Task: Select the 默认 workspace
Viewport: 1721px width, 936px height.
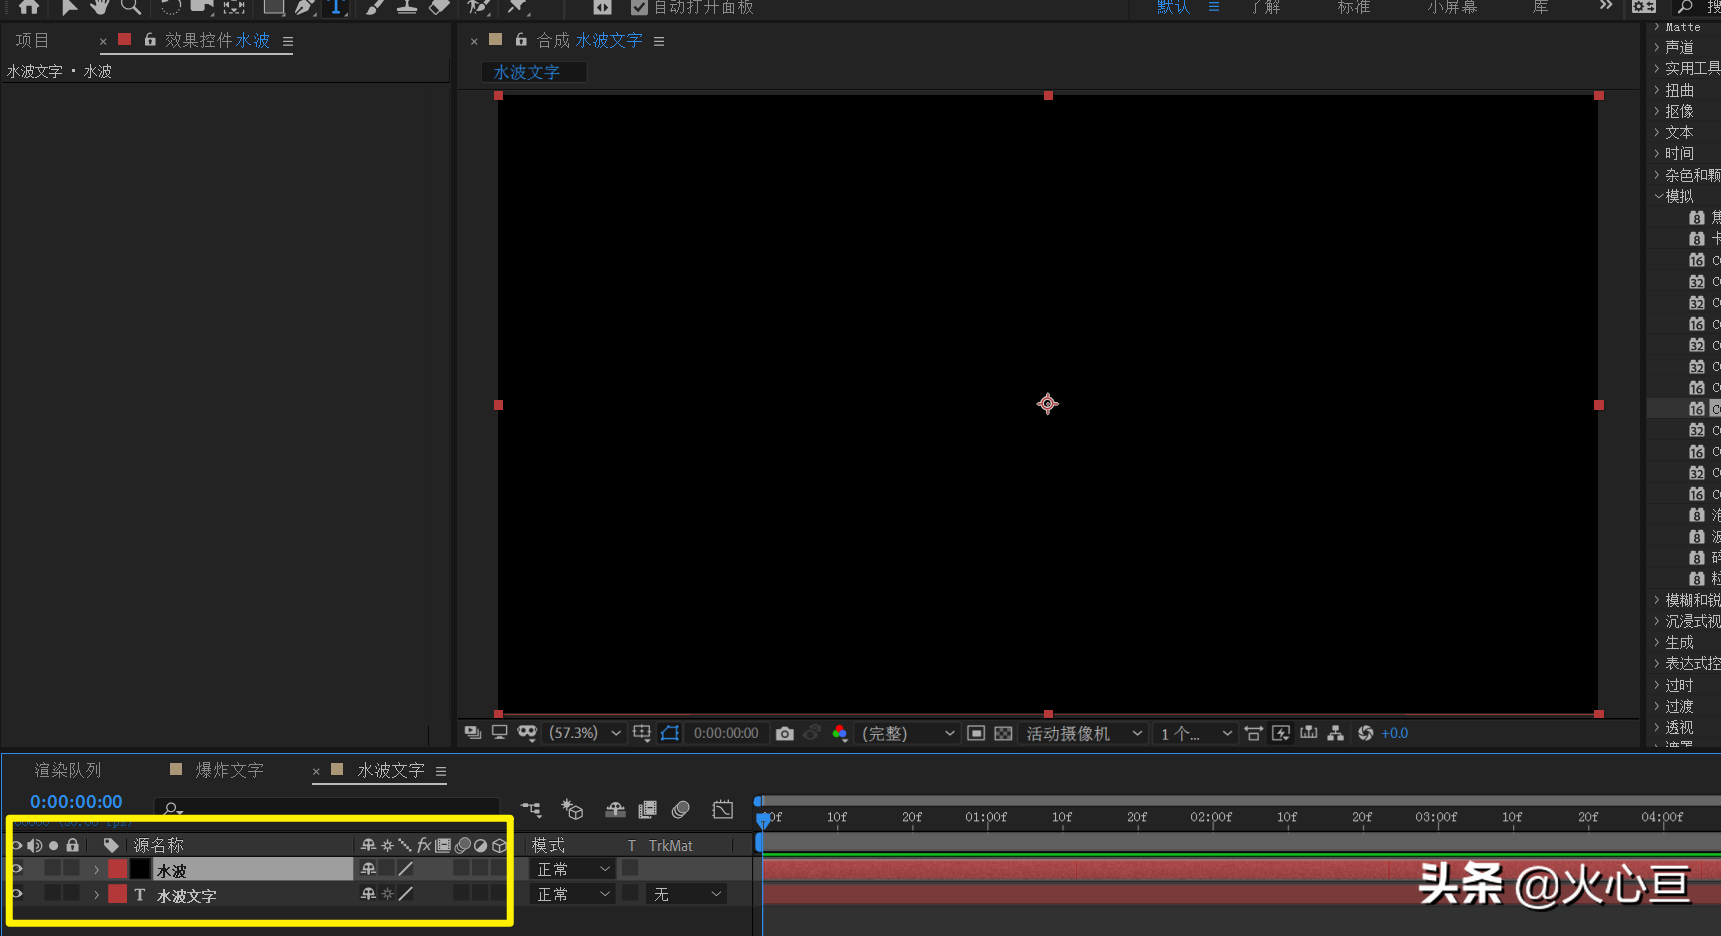Action: [1173, 7]
